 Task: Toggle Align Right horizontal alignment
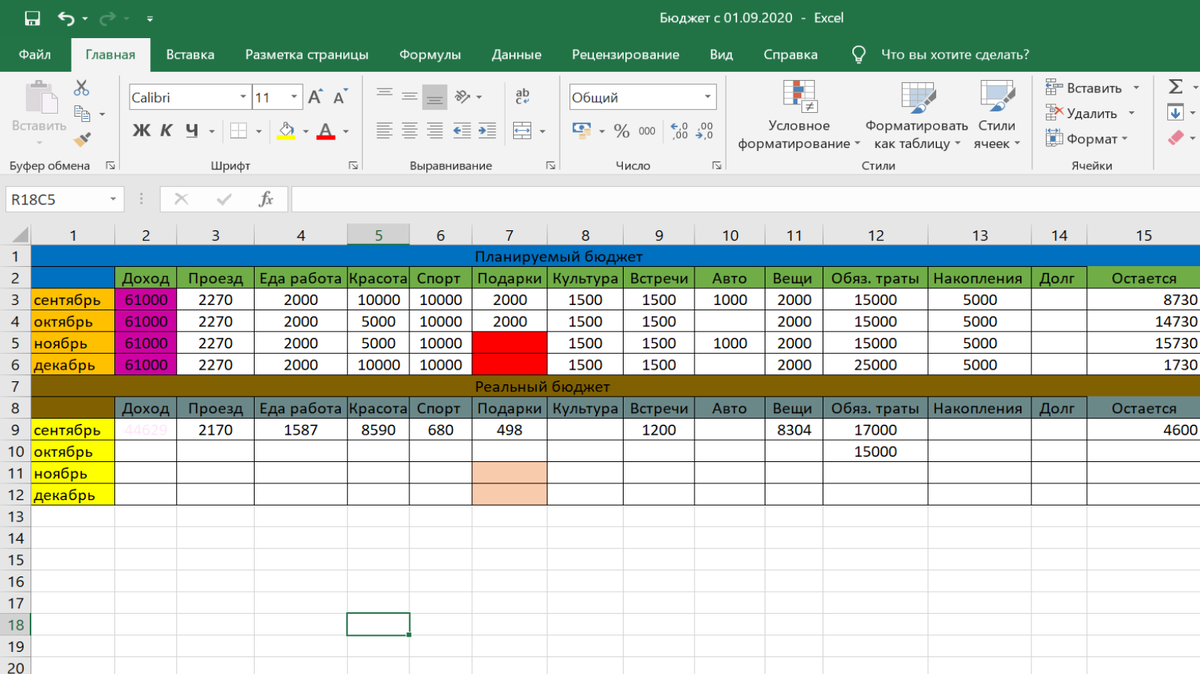(434, 131)
